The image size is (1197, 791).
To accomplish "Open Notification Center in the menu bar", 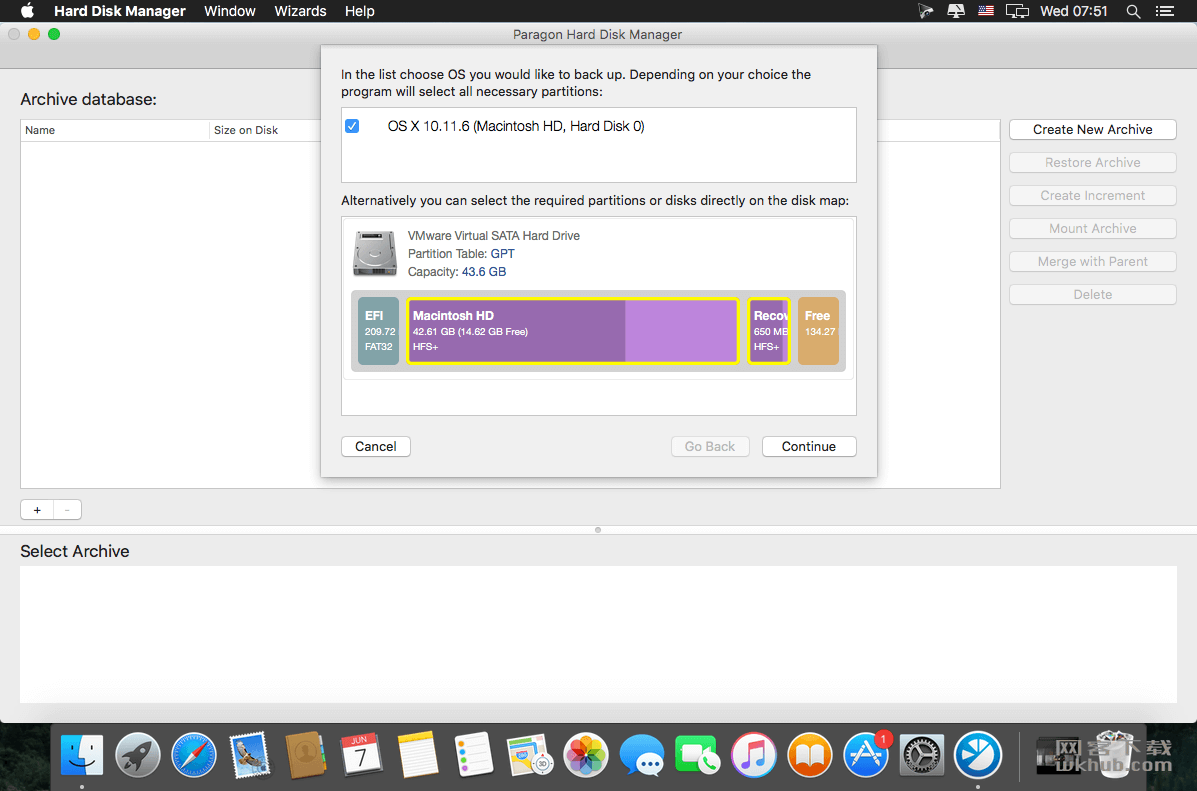I will pyautogui.click(x=1164, y=11).
